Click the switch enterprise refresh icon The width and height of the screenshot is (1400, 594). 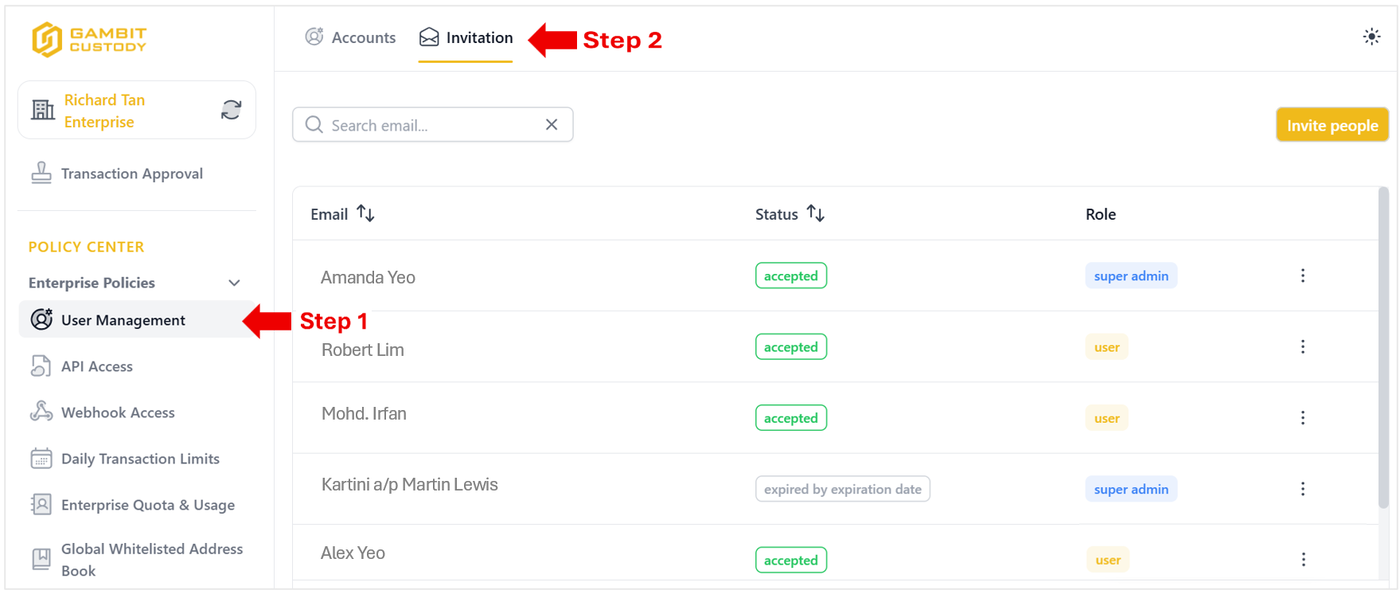(231, 110)
